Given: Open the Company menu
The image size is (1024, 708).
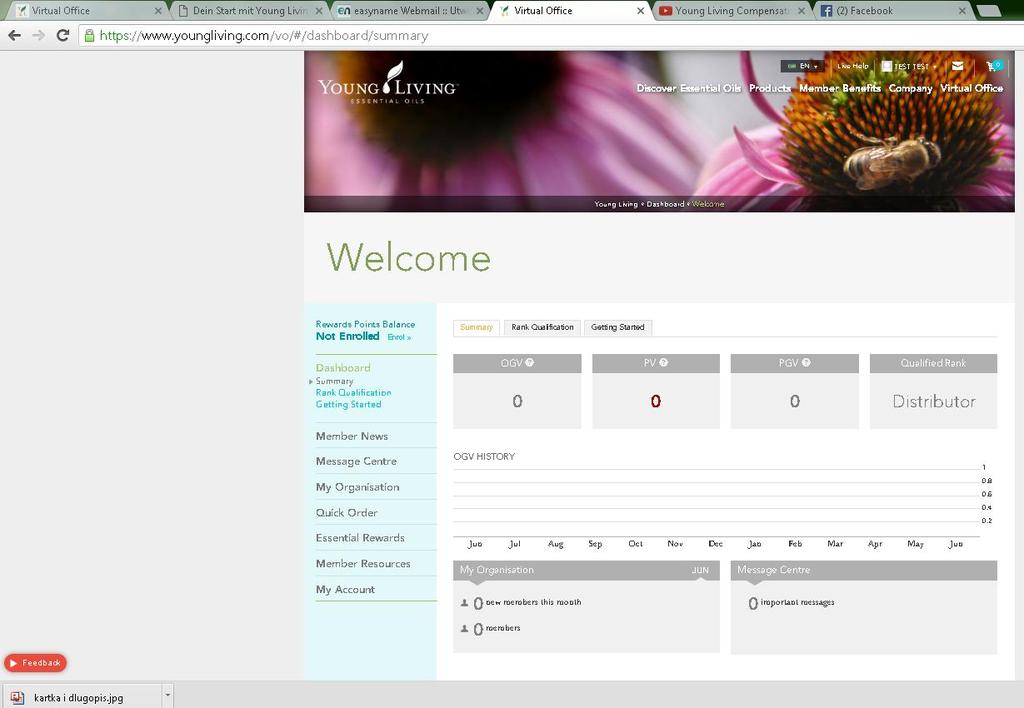Looking at the screenshot, I should (x=910, y=88).
